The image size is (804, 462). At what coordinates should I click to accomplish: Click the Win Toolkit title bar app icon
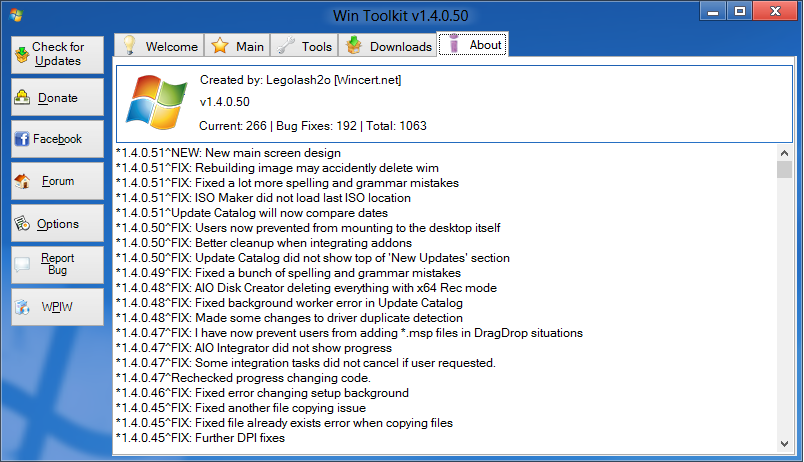(x=16, y=15)
